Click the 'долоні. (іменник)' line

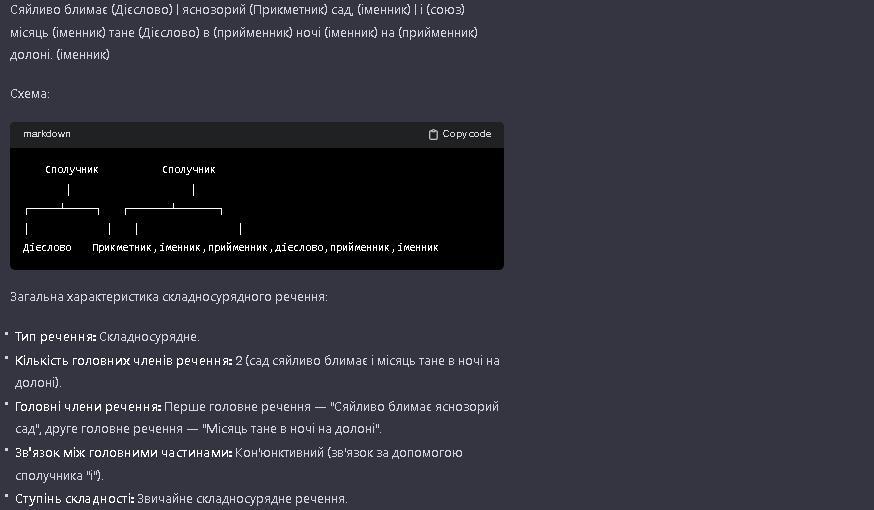tap(60, 55)
